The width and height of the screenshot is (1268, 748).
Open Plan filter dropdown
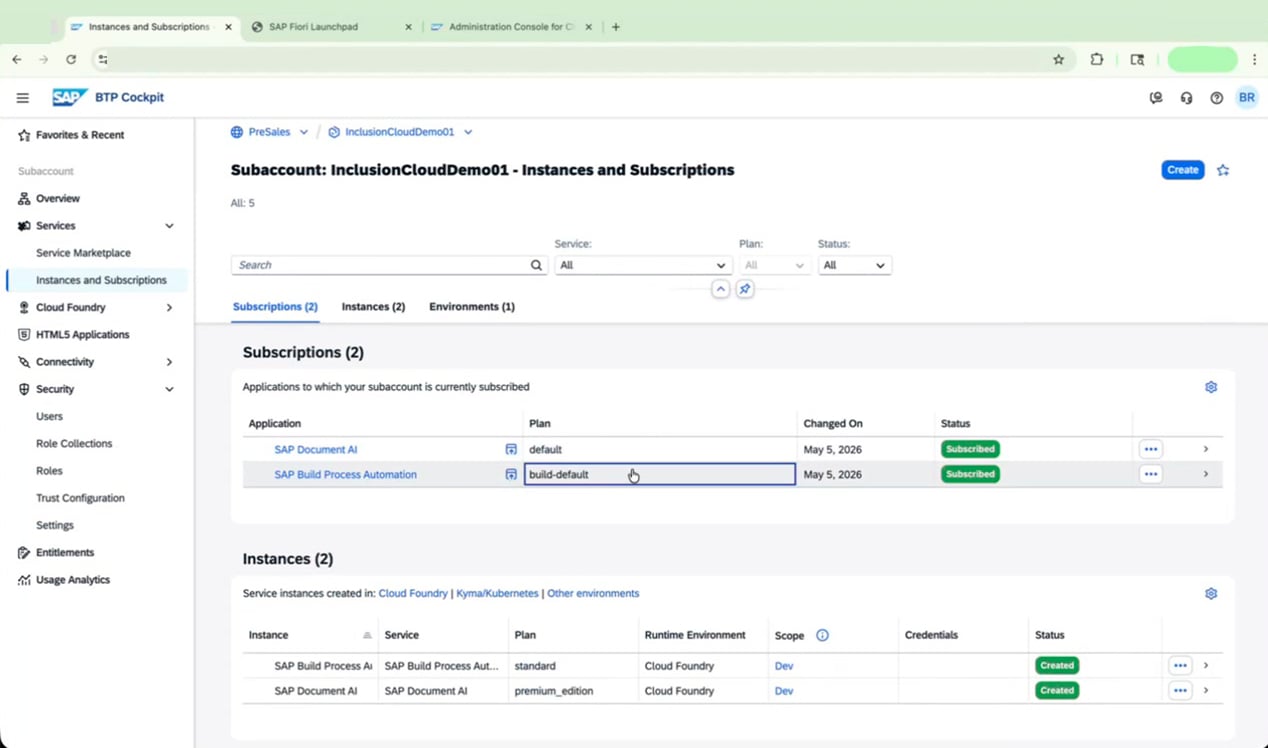(x=774, y=265)
